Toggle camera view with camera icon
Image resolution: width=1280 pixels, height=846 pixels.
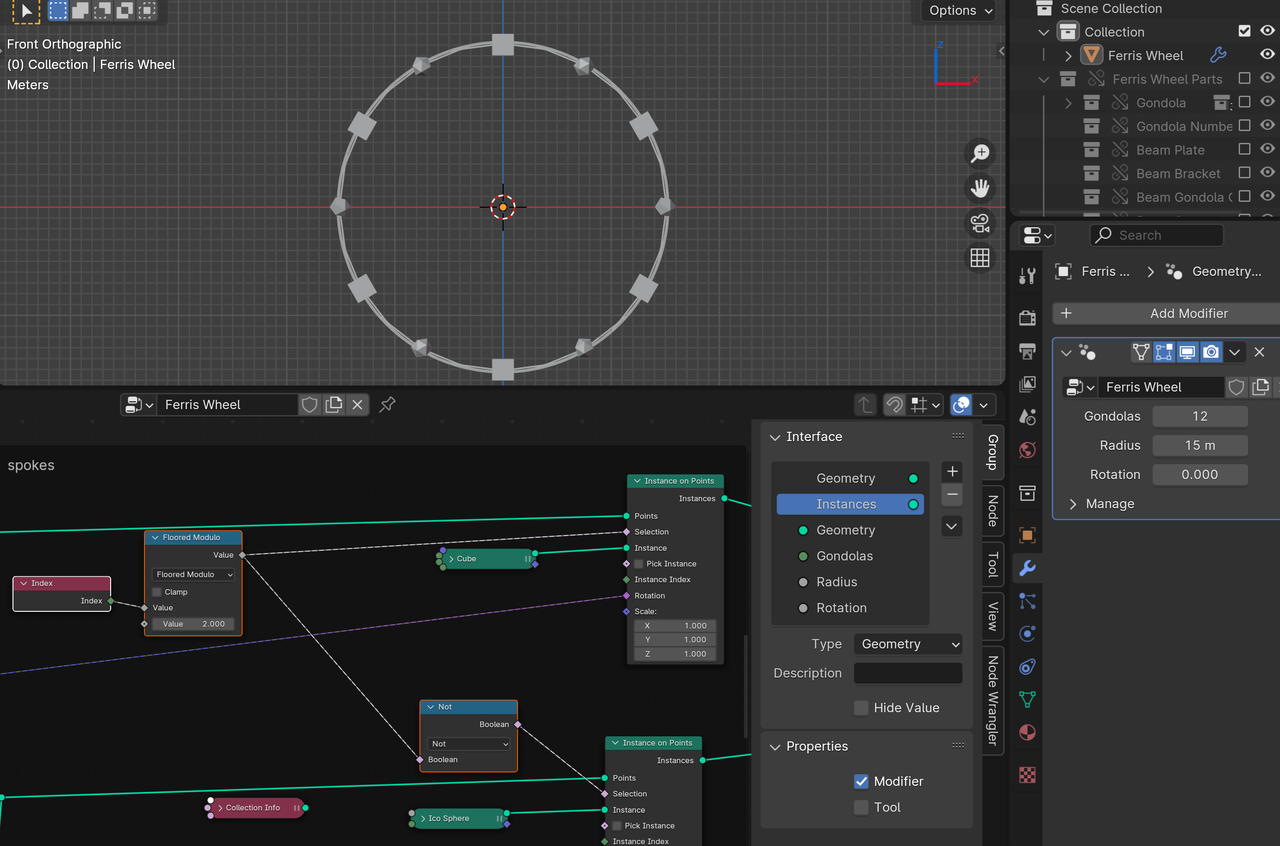[980, 223]
